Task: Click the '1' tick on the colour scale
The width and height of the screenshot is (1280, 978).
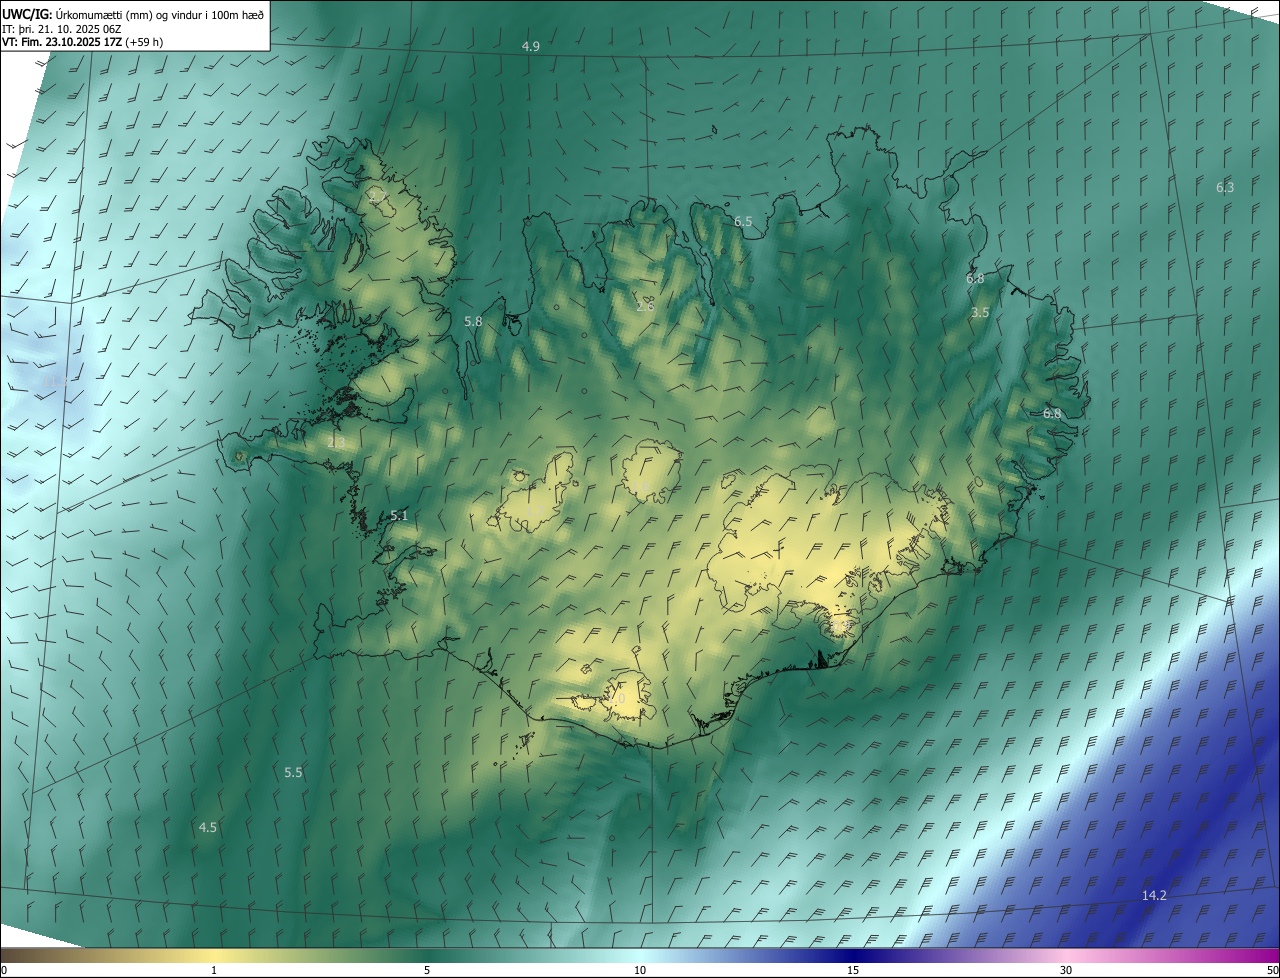Action: point(214,970)
